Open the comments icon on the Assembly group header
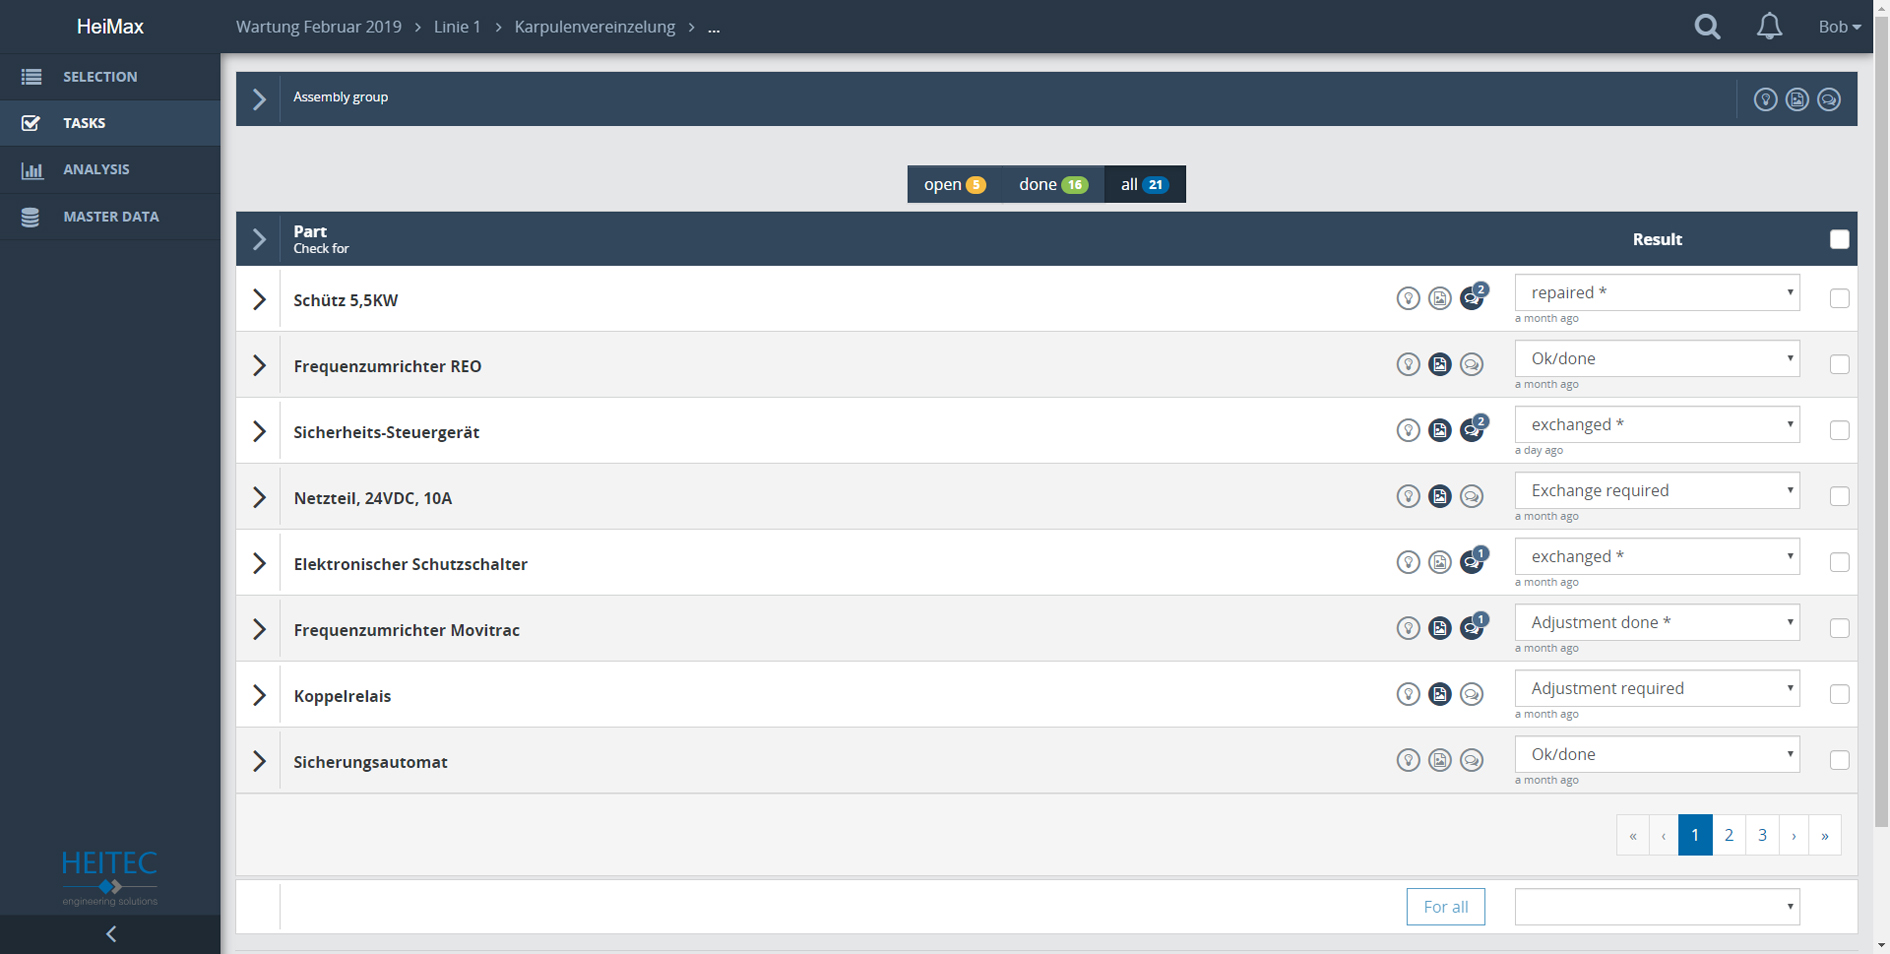 [x=1829, y=99]
